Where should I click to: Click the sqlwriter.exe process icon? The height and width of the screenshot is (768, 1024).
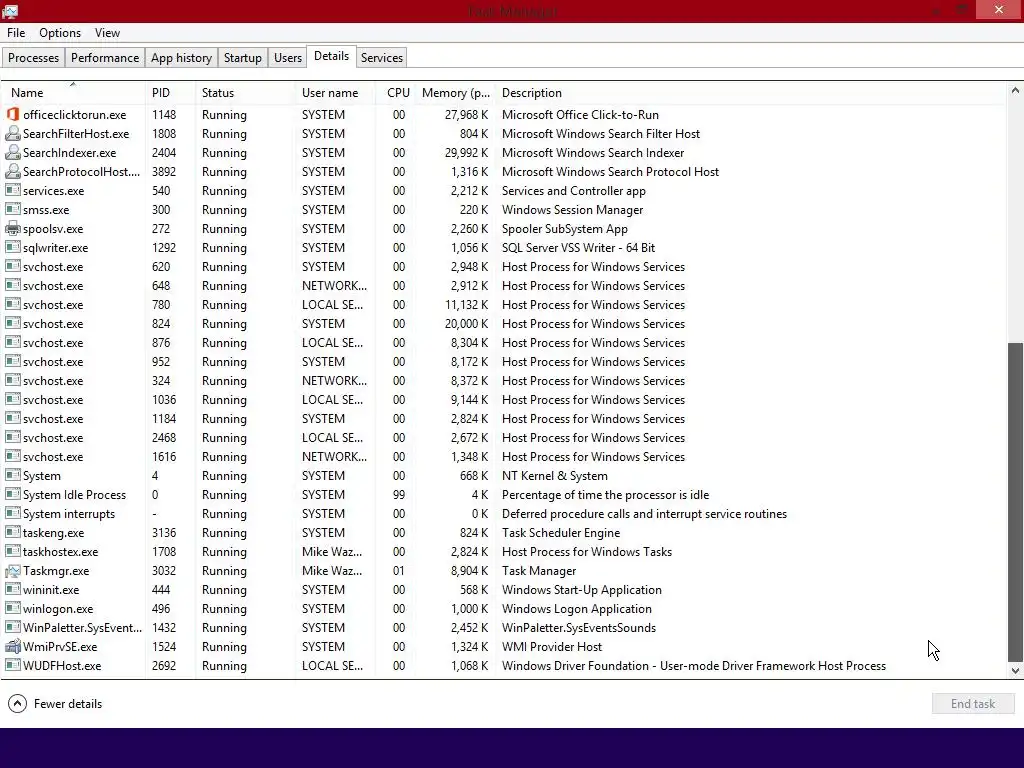coord(12,247)
